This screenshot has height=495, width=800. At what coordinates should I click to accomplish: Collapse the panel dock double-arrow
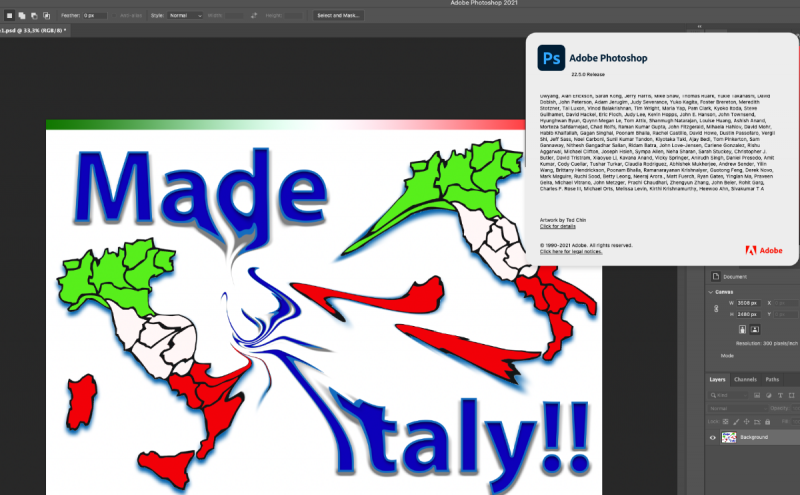click(699, 27)
